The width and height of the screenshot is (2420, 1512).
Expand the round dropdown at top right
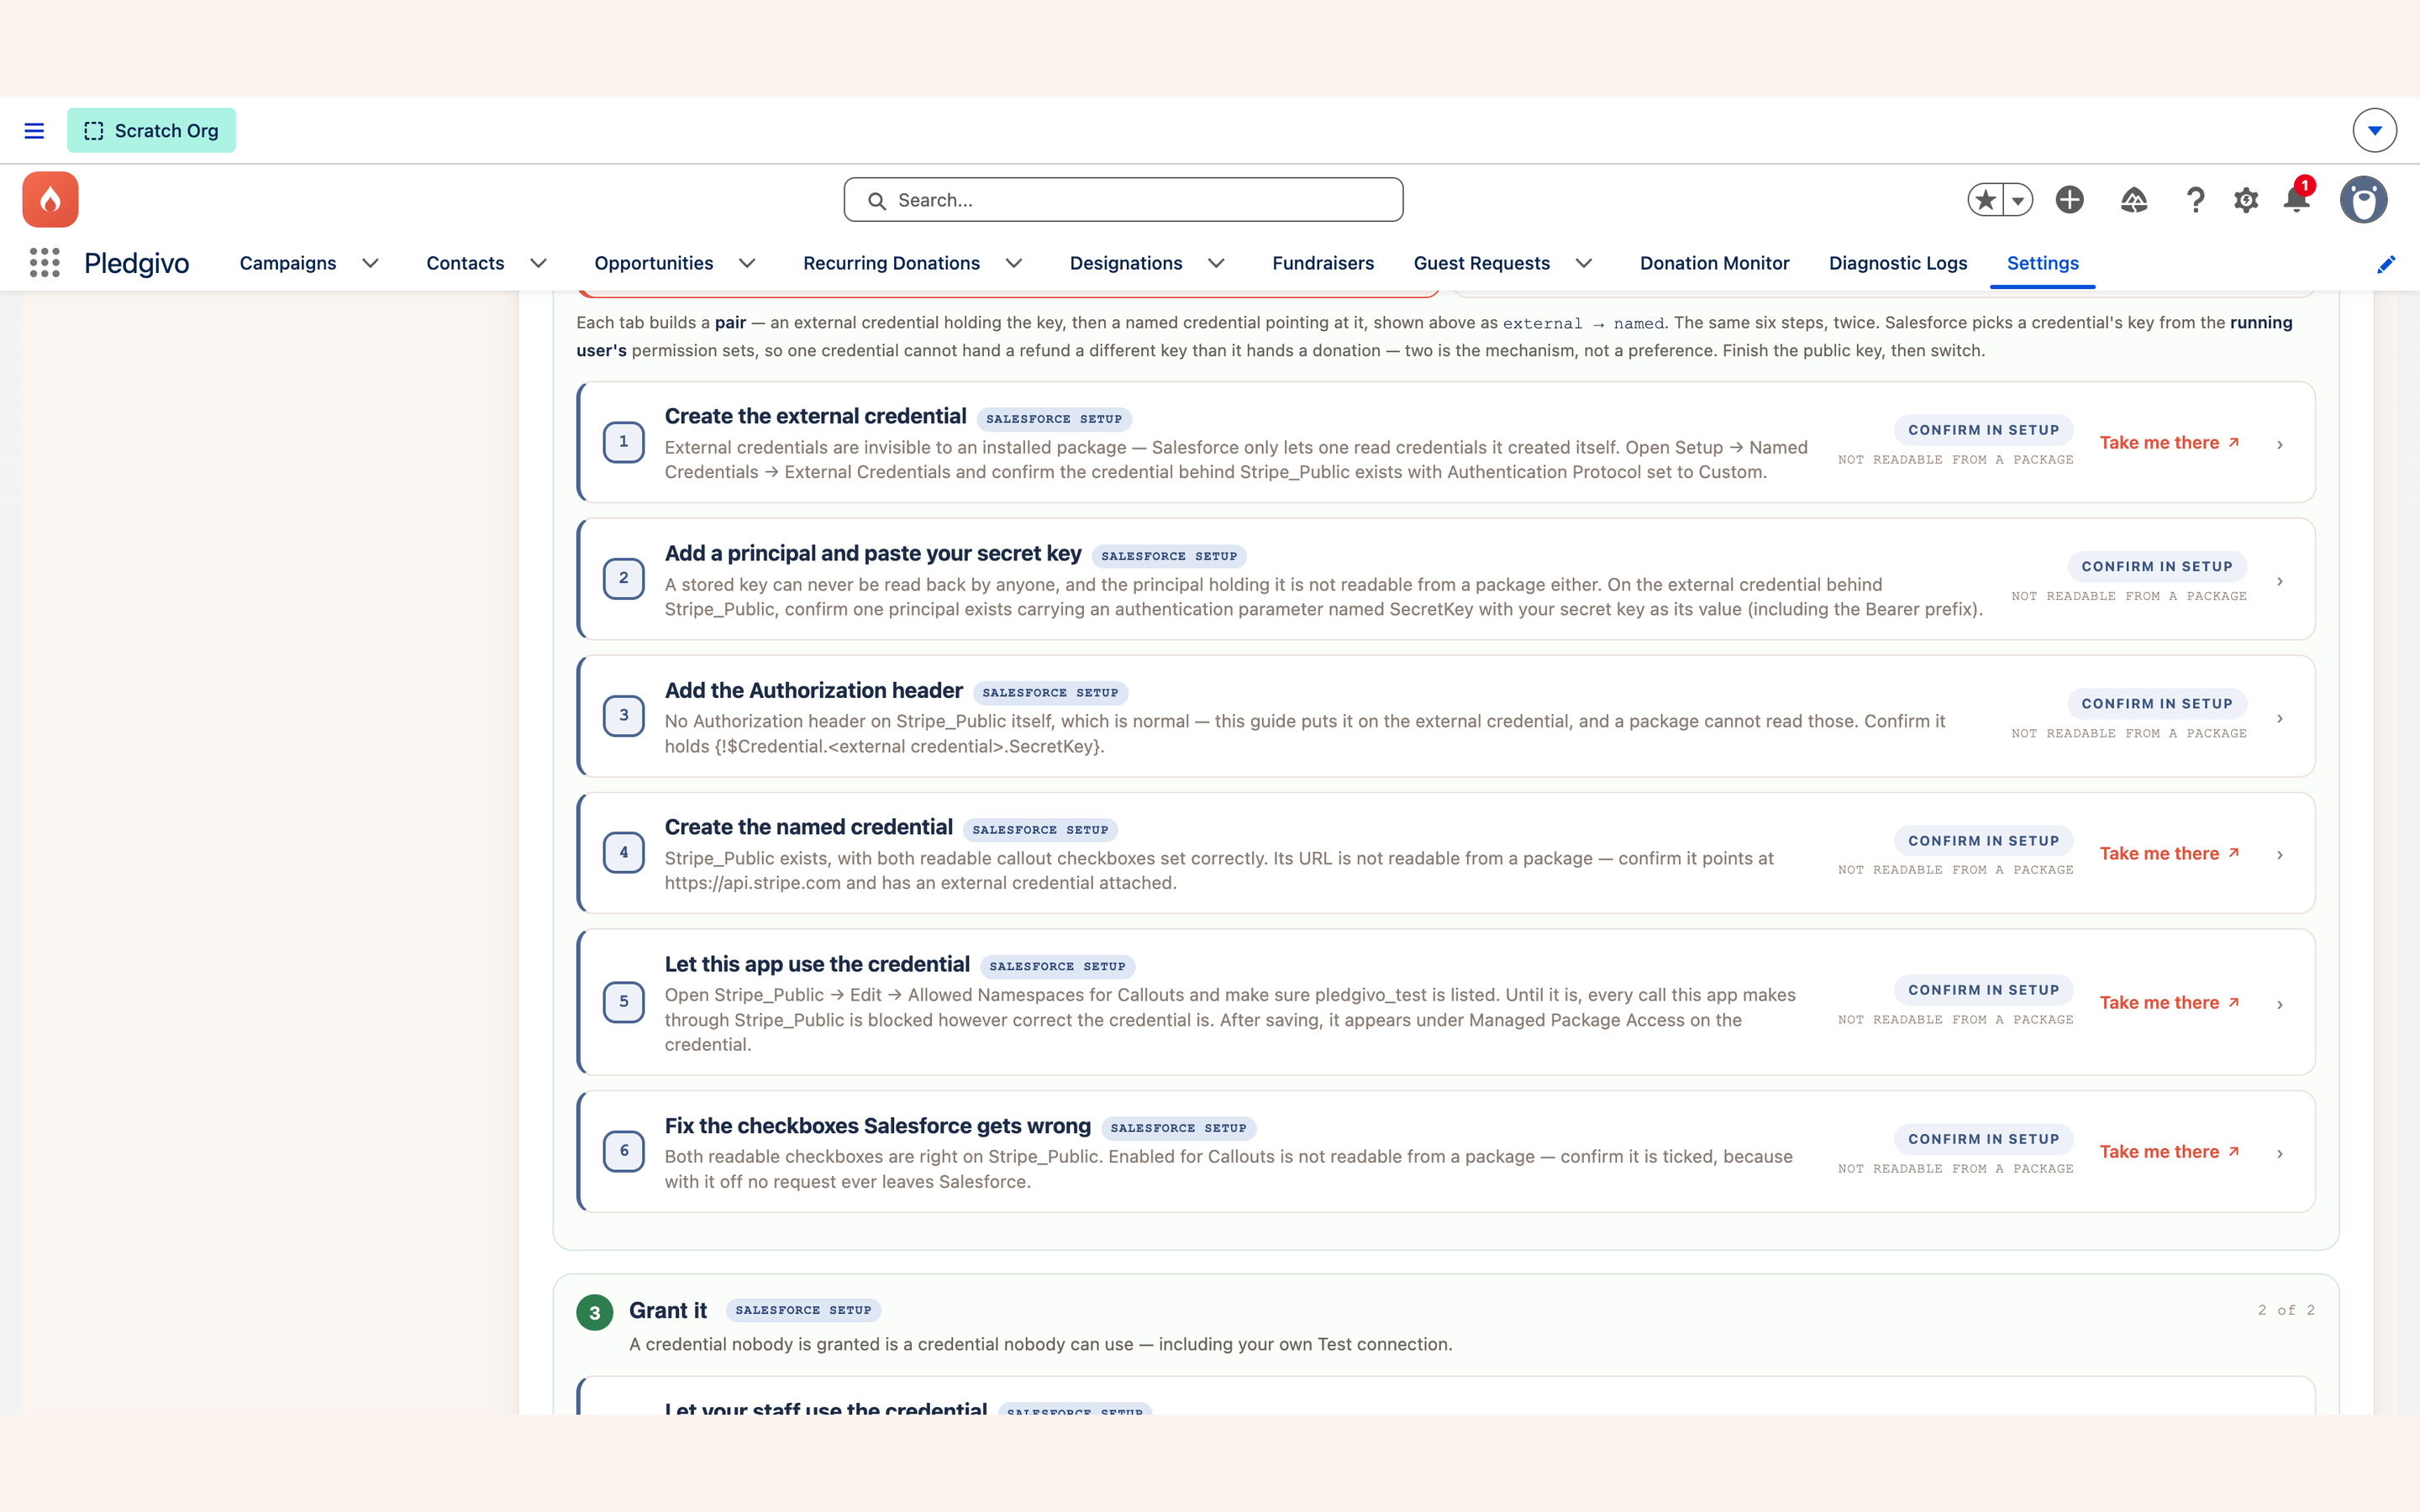click(2375, 130)
